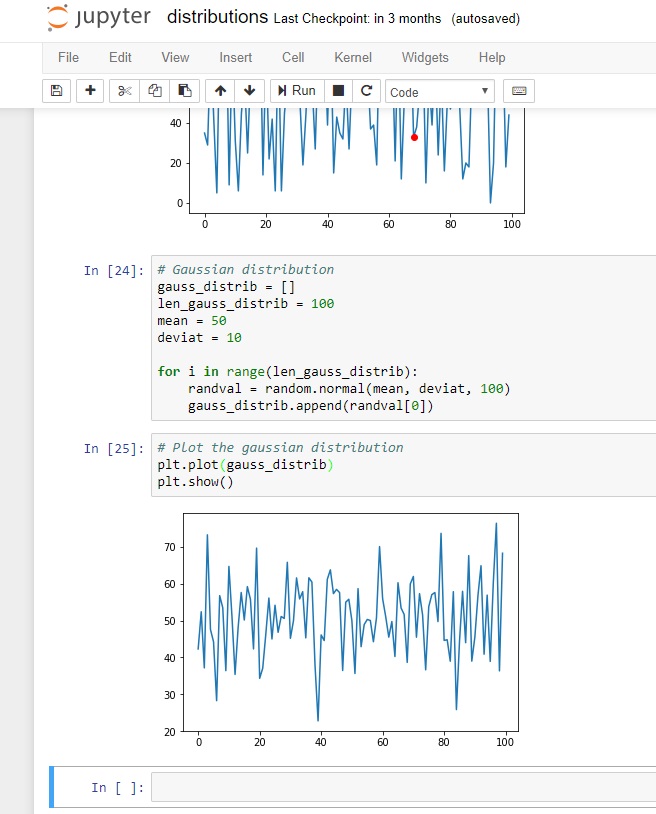Click the '# Gaussian distribution' comment line
Viewport: 656px width, 814px height.
[245, 269]
